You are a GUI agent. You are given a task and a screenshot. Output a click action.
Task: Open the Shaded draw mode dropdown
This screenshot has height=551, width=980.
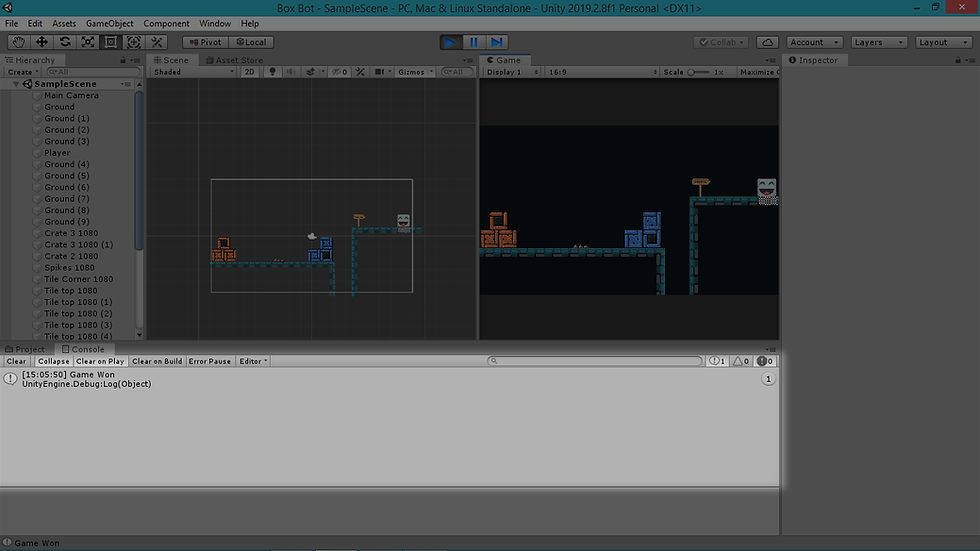coord(194,72)
